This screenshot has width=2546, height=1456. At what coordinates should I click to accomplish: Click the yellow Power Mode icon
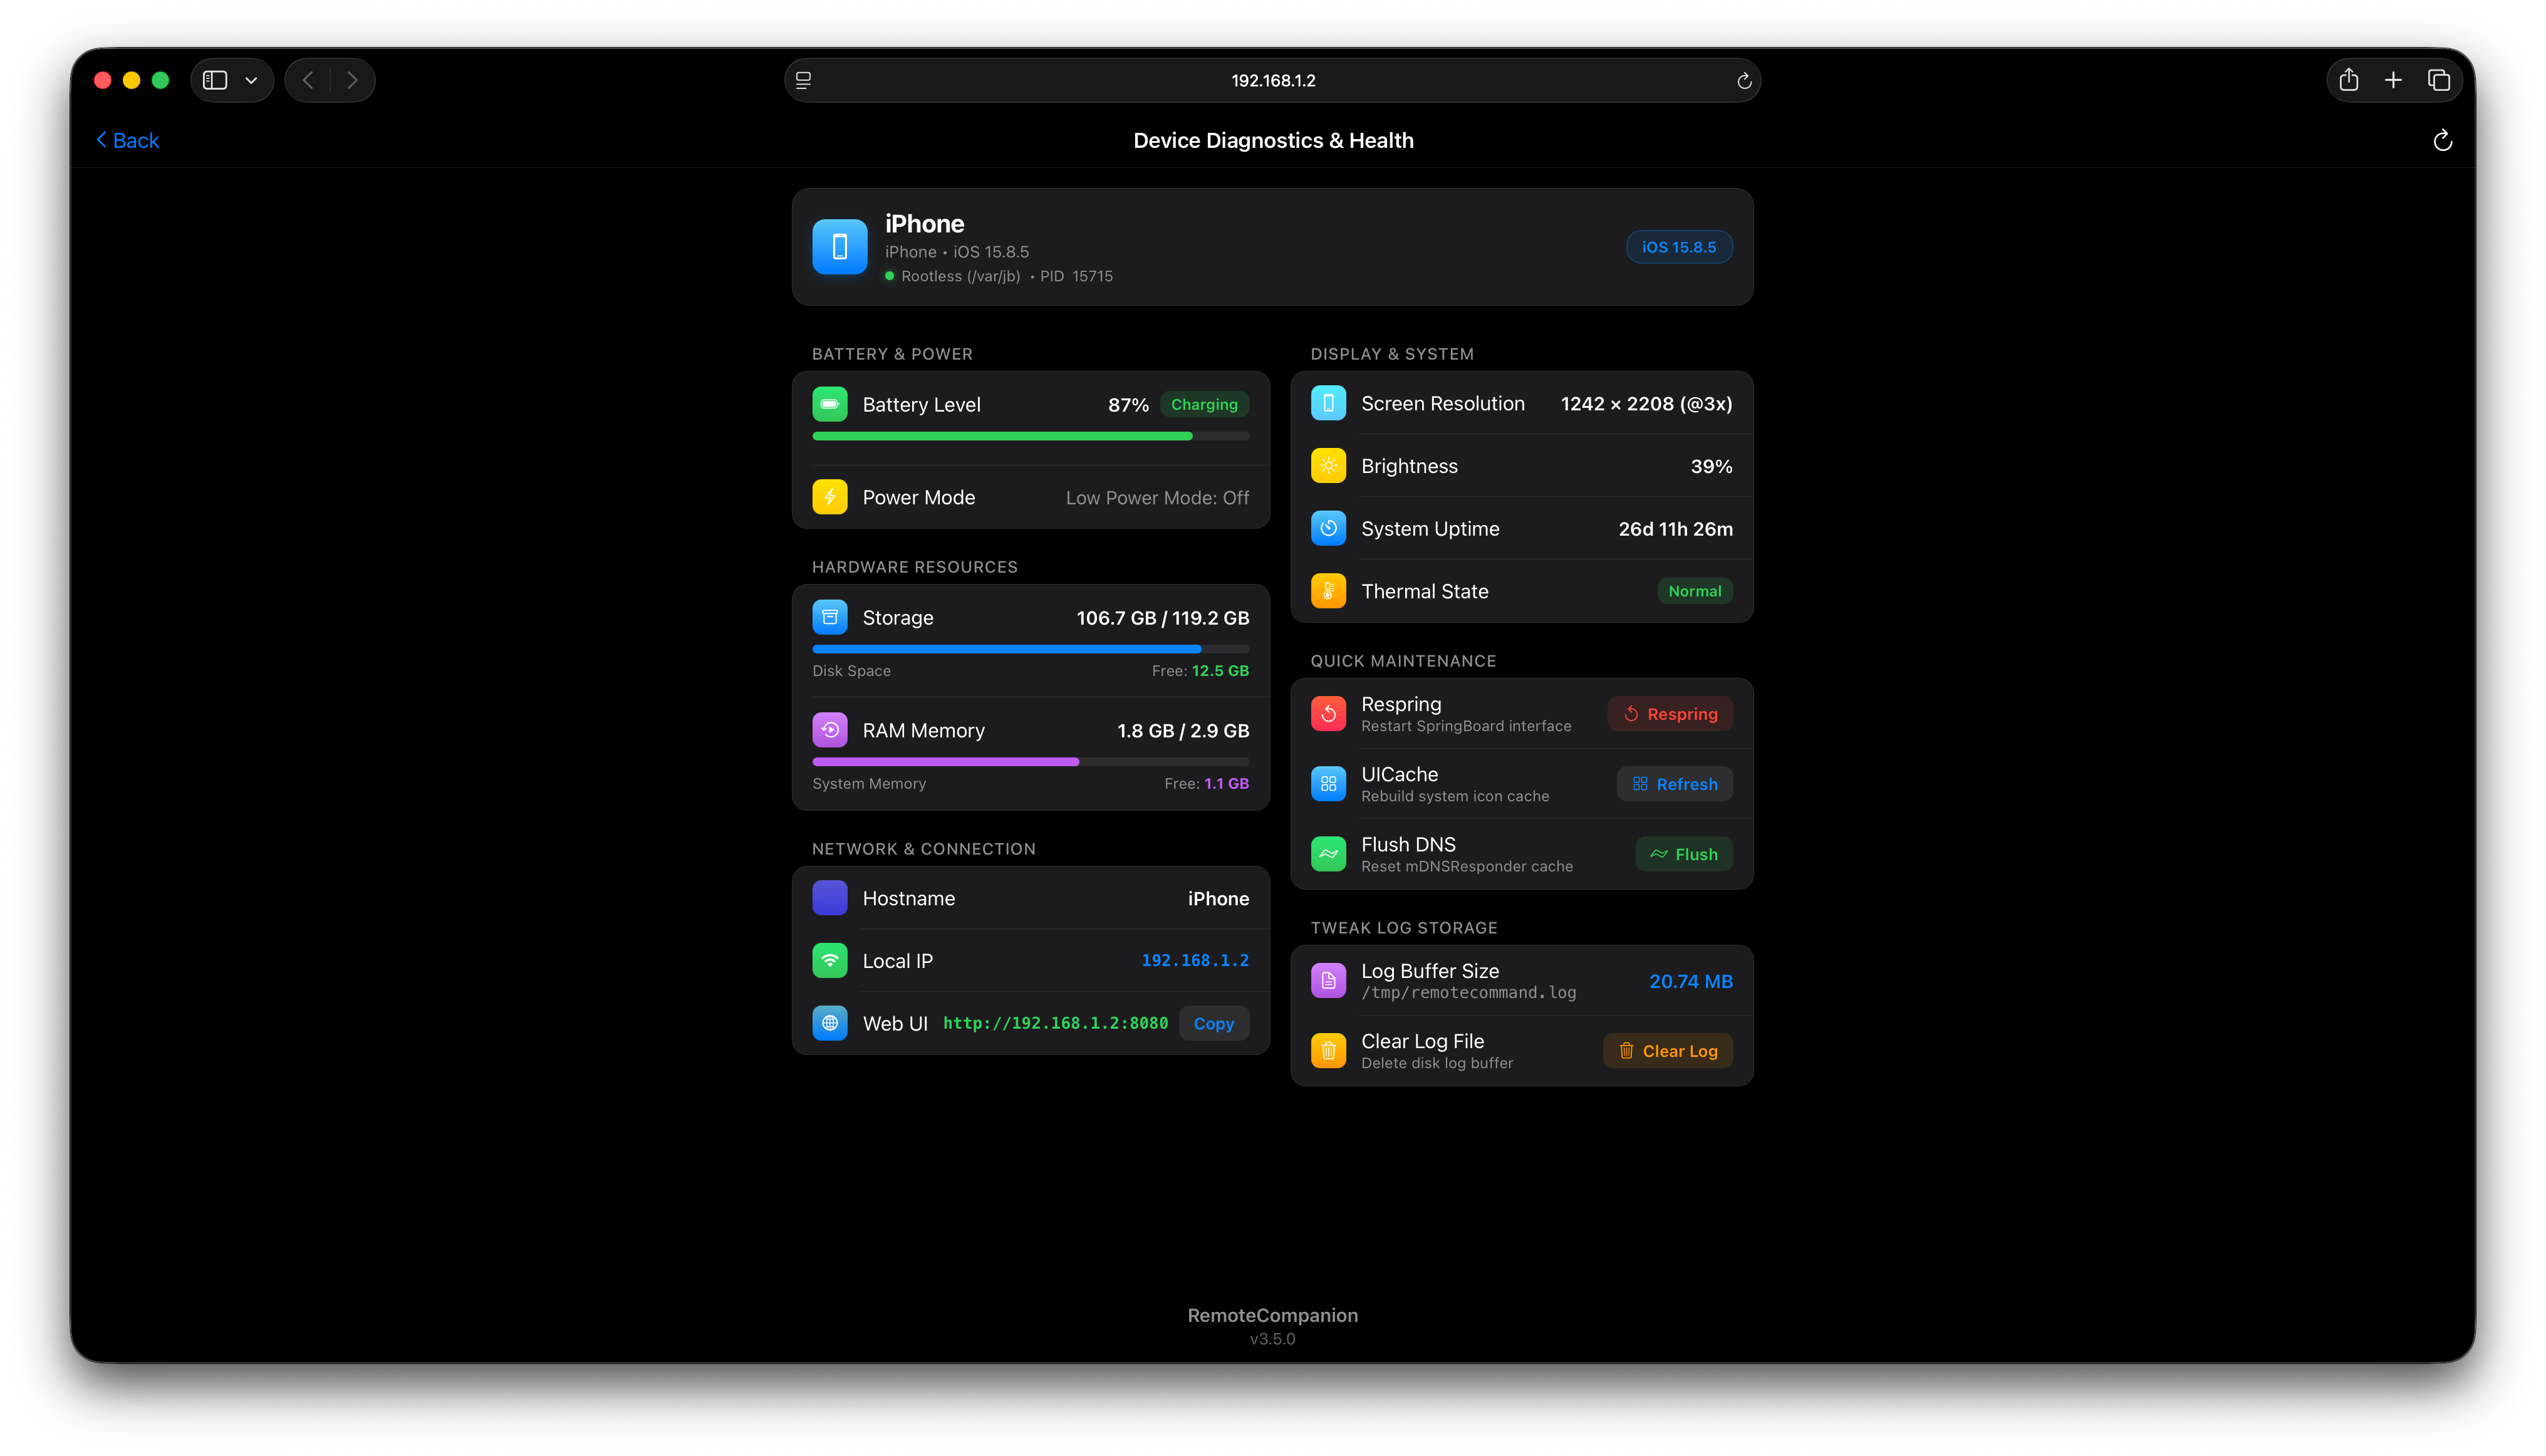pyautogui.click(x=829, y=497)
